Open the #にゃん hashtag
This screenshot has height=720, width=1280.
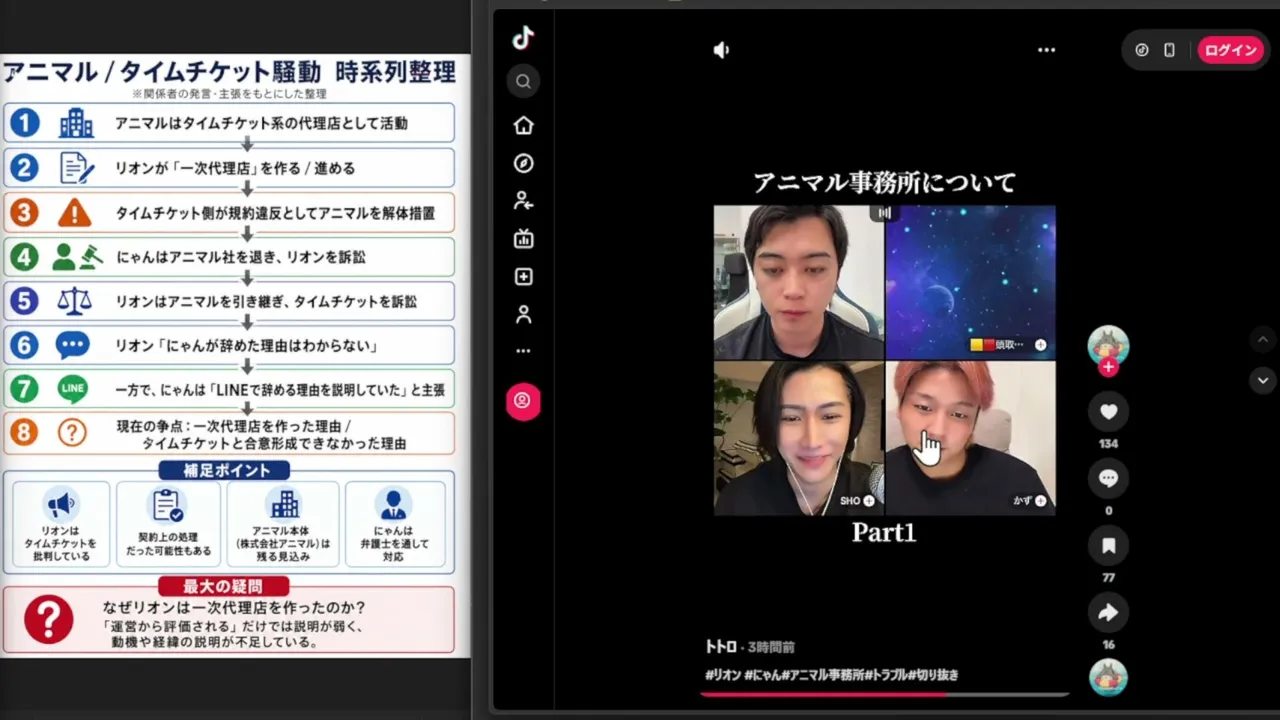coord(762,675)
